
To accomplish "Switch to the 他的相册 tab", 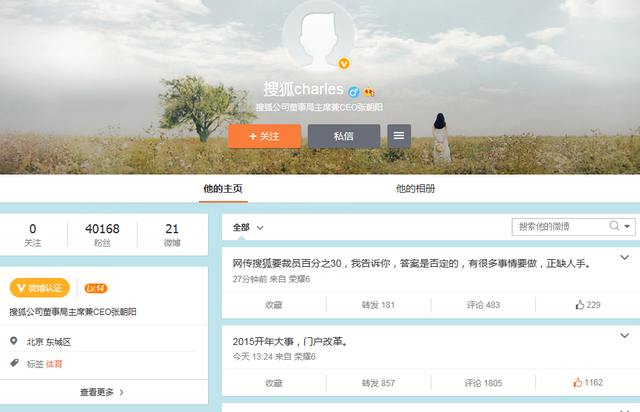I will 415,189.
